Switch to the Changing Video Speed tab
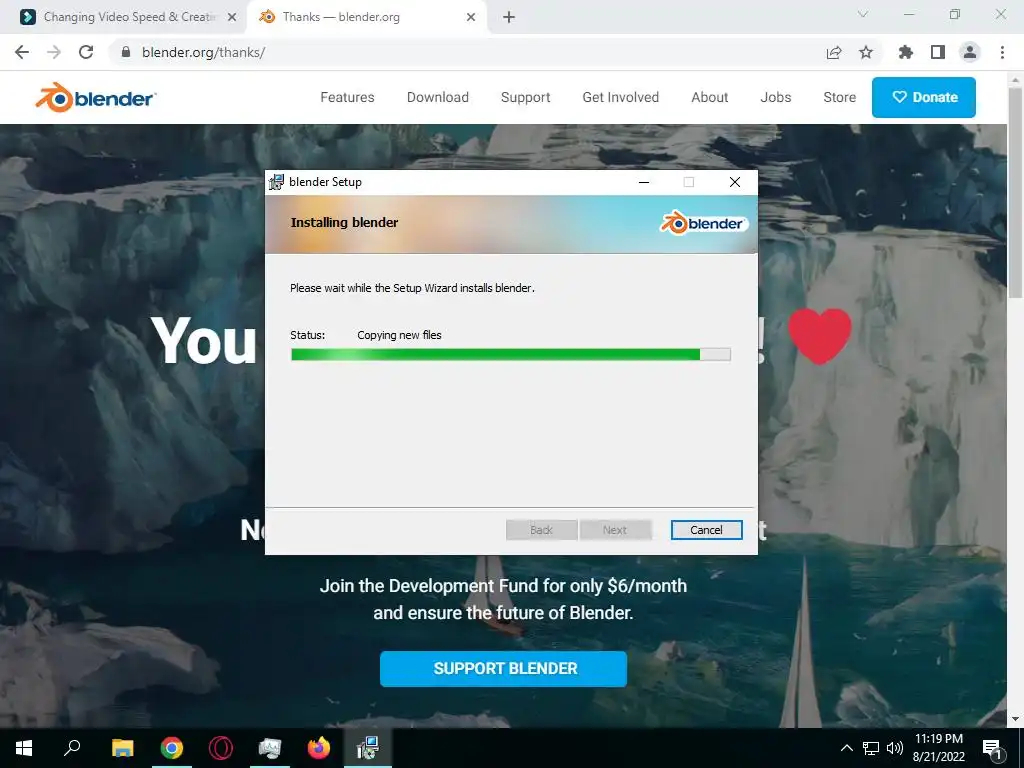 124,17
